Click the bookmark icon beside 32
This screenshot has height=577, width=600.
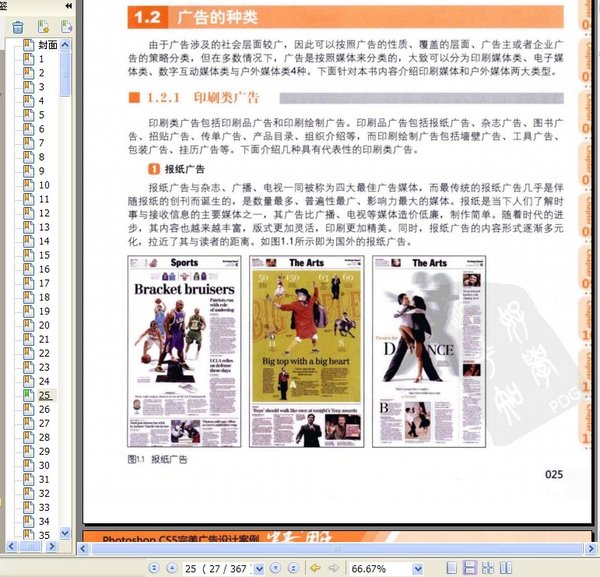(29, 493)
